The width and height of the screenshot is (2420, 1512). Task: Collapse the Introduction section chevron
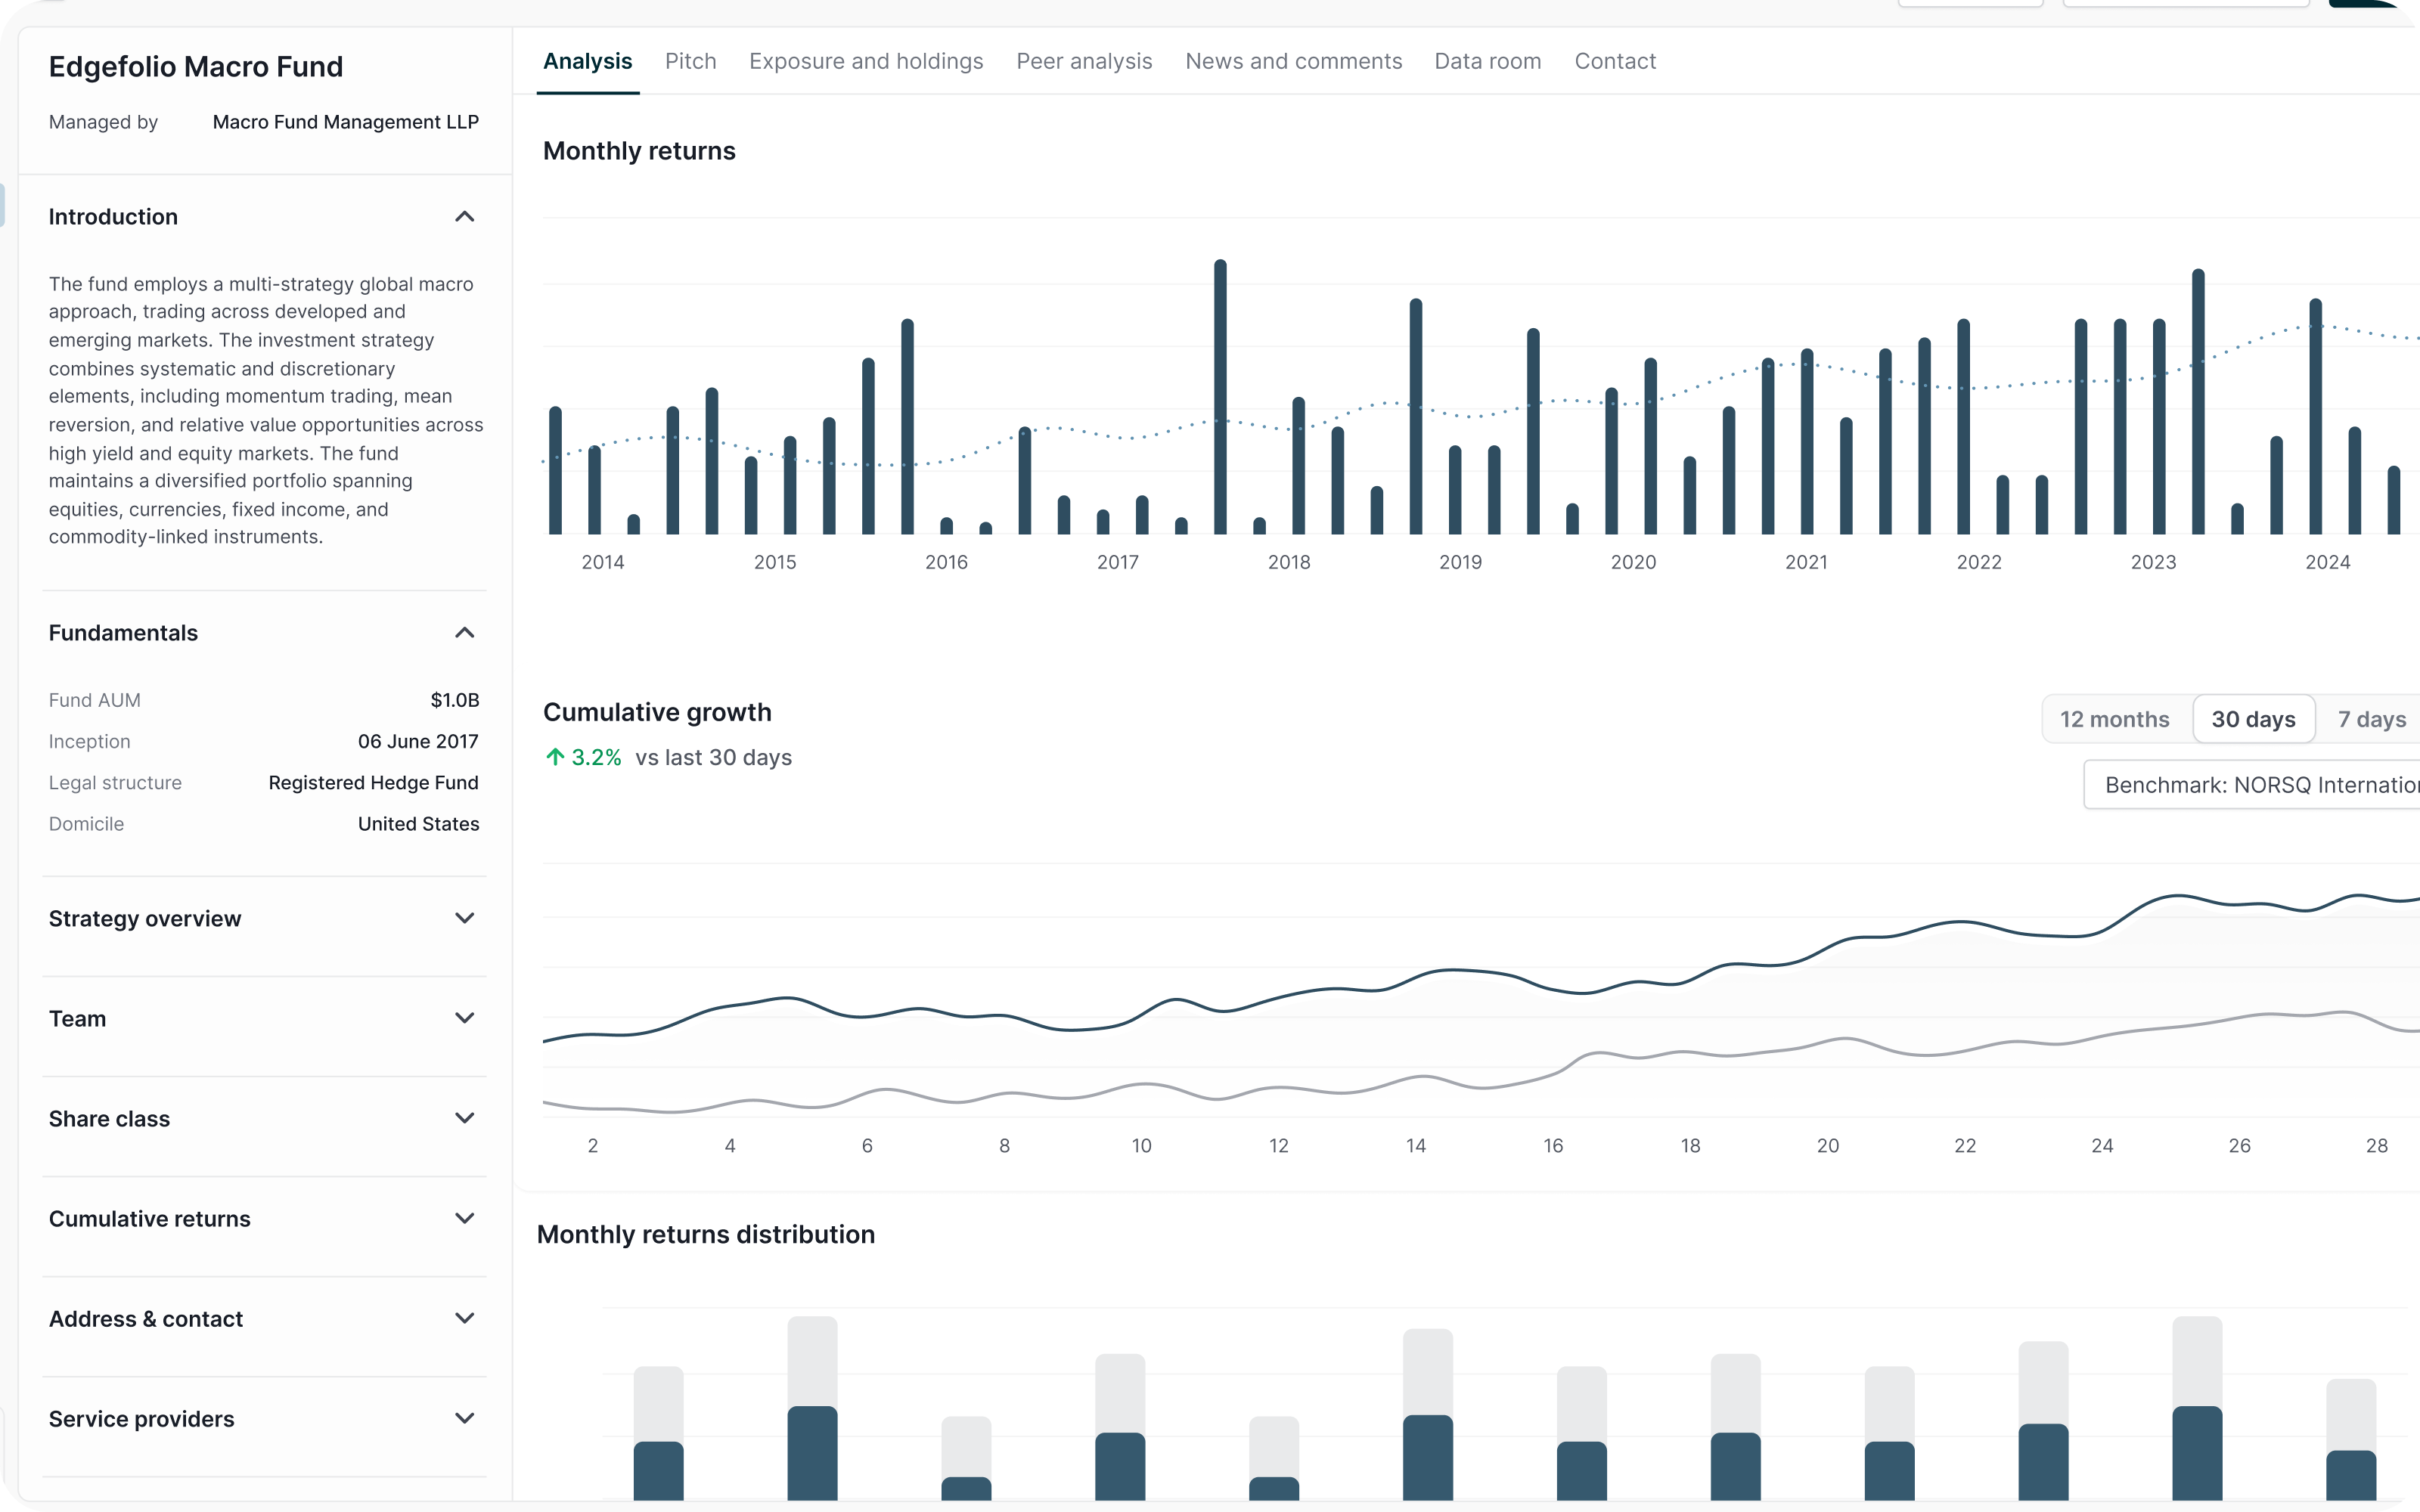coord(464,217)
